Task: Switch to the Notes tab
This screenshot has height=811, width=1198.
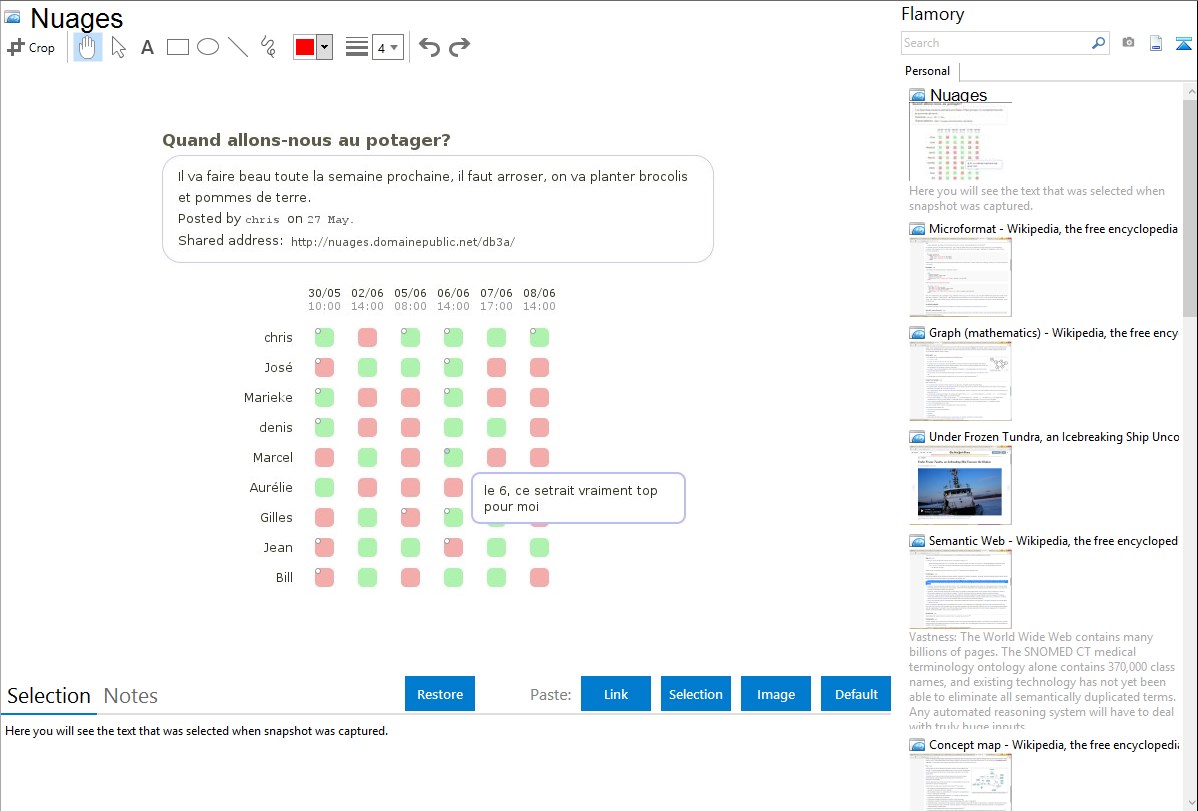Action: click(131, 696)
